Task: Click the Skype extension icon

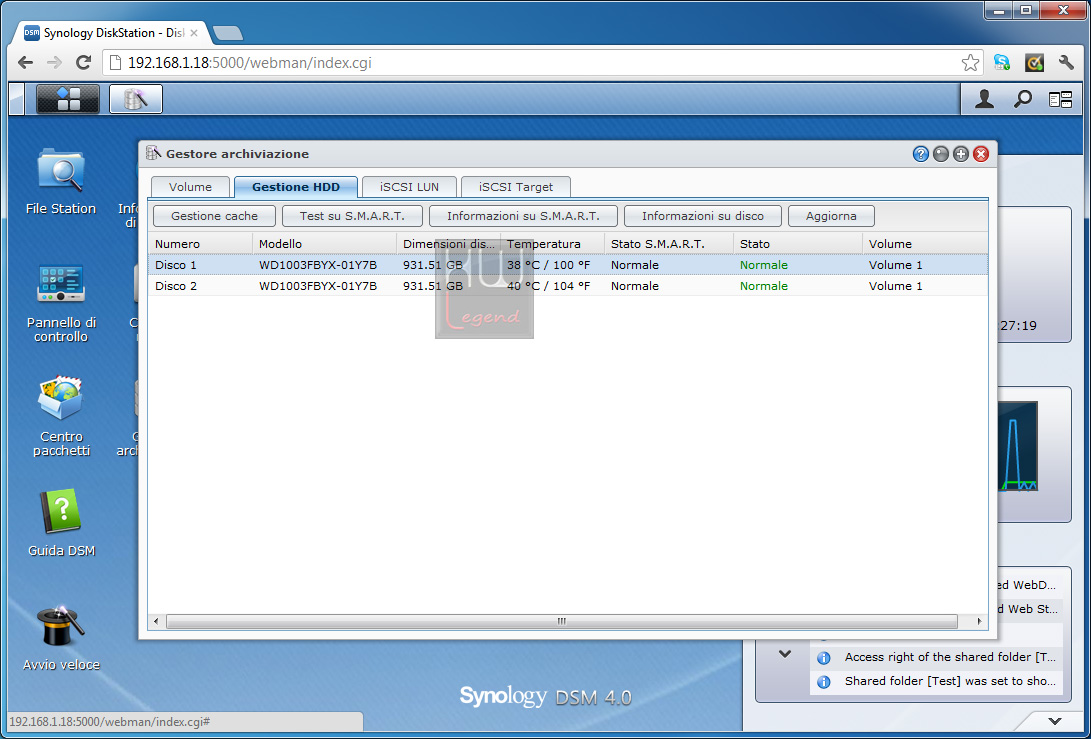Action: pyautogui.click(x=1002, y=63)
